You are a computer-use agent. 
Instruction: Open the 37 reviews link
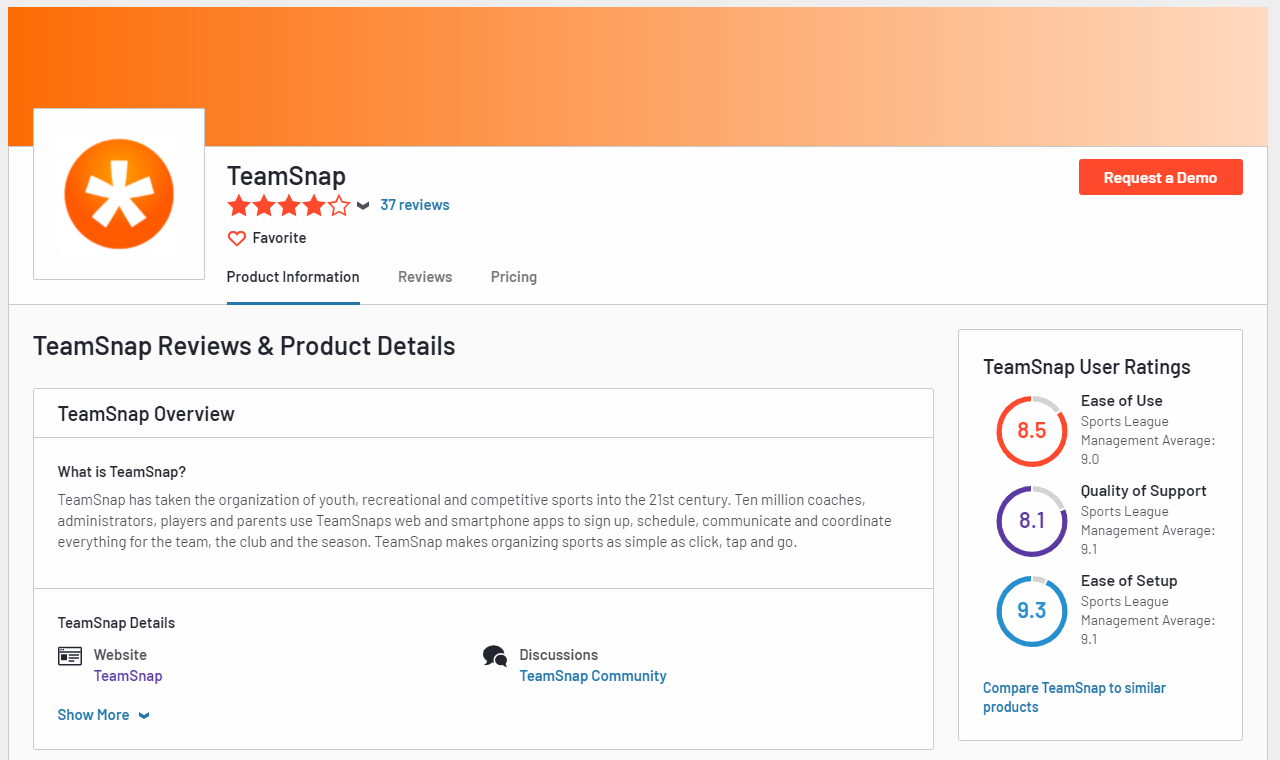415,205
